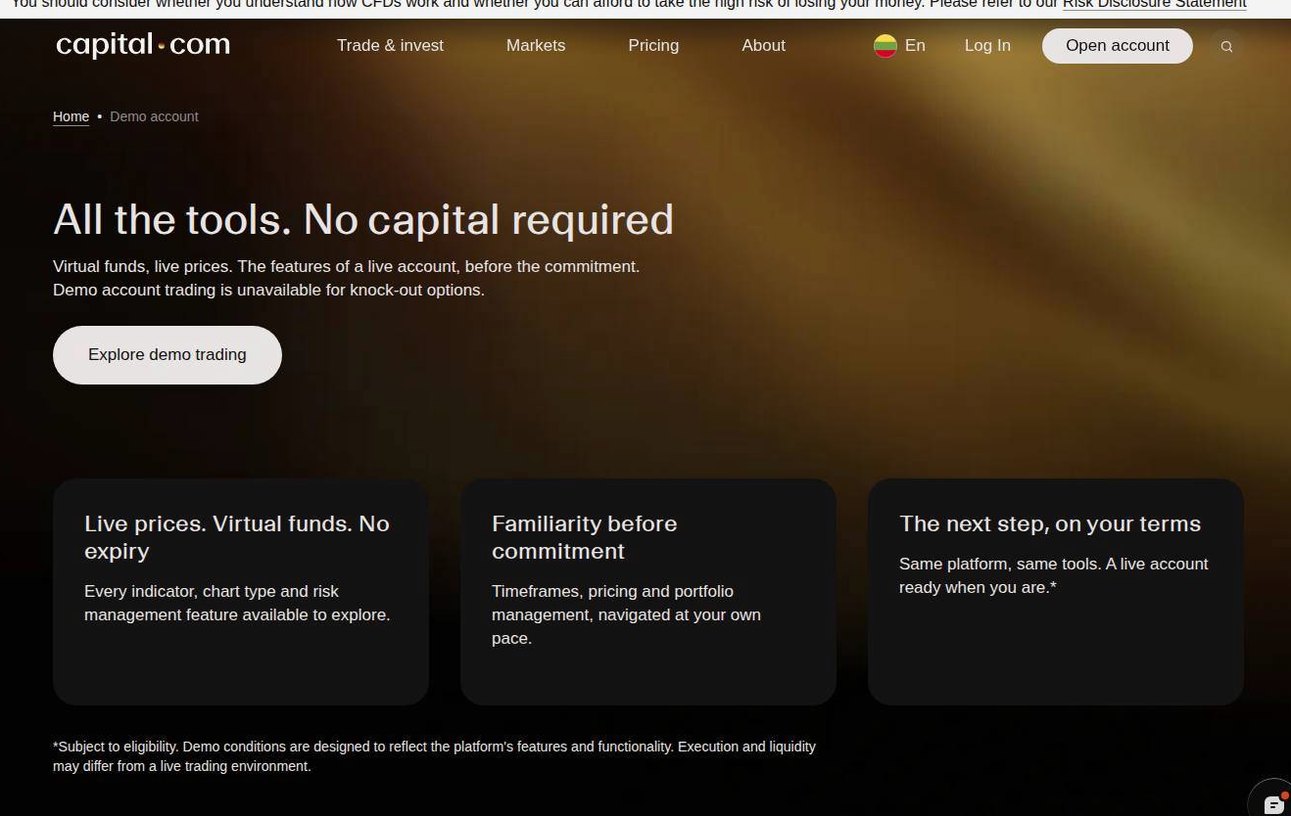Click text "Demo account trading is unavailable"
The width and height of the screenshot is (1291, 816).
(269, 290)
